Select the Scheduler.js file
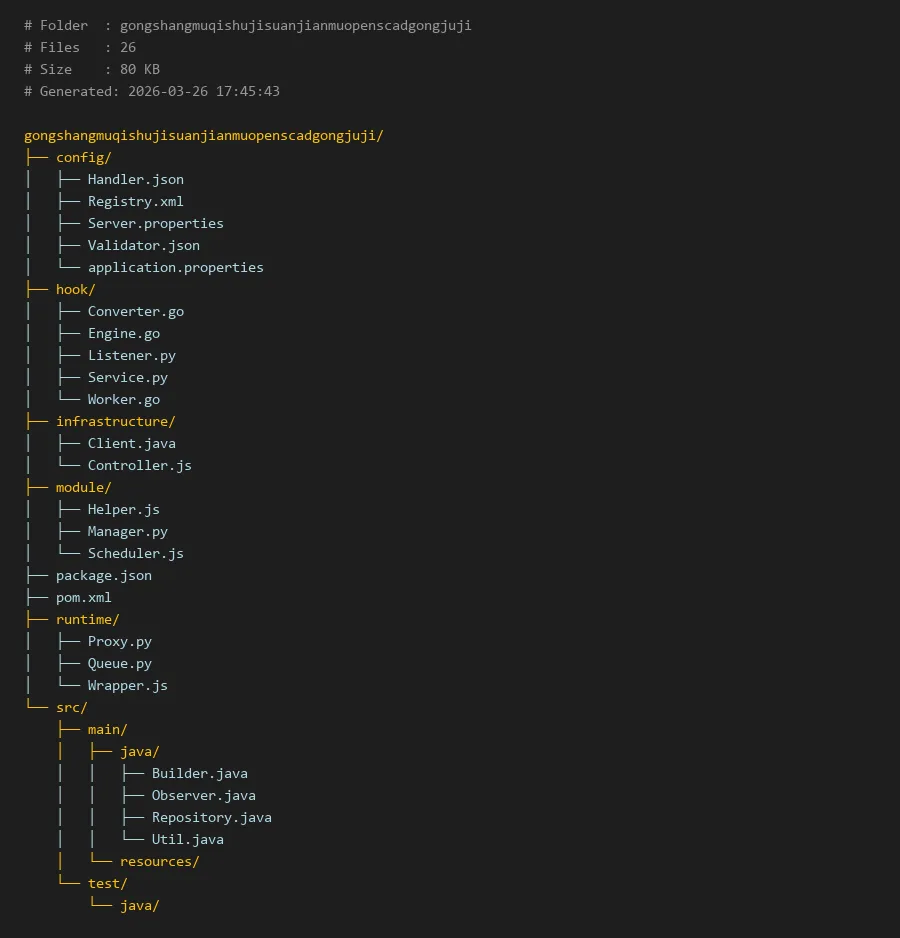The height and width of the screenshot is (938, 900). (135, 553)
